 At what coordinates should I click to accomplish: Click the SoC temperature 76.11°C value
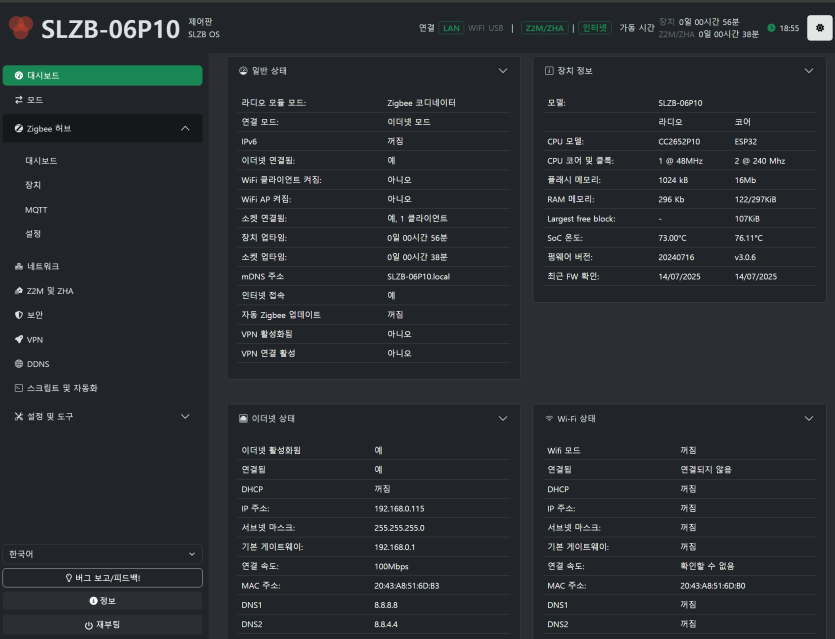(x=748, y=238)
